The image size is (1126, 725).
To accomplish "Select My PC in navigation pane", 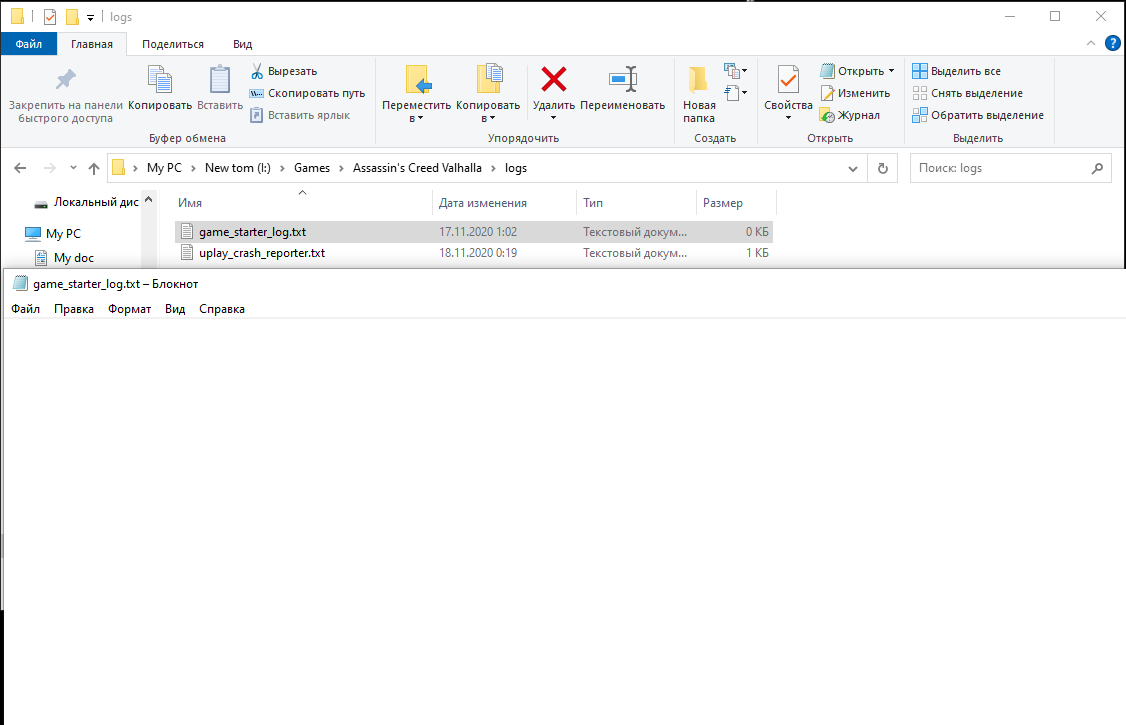I will pyautogui.click(x=54, y=233).
